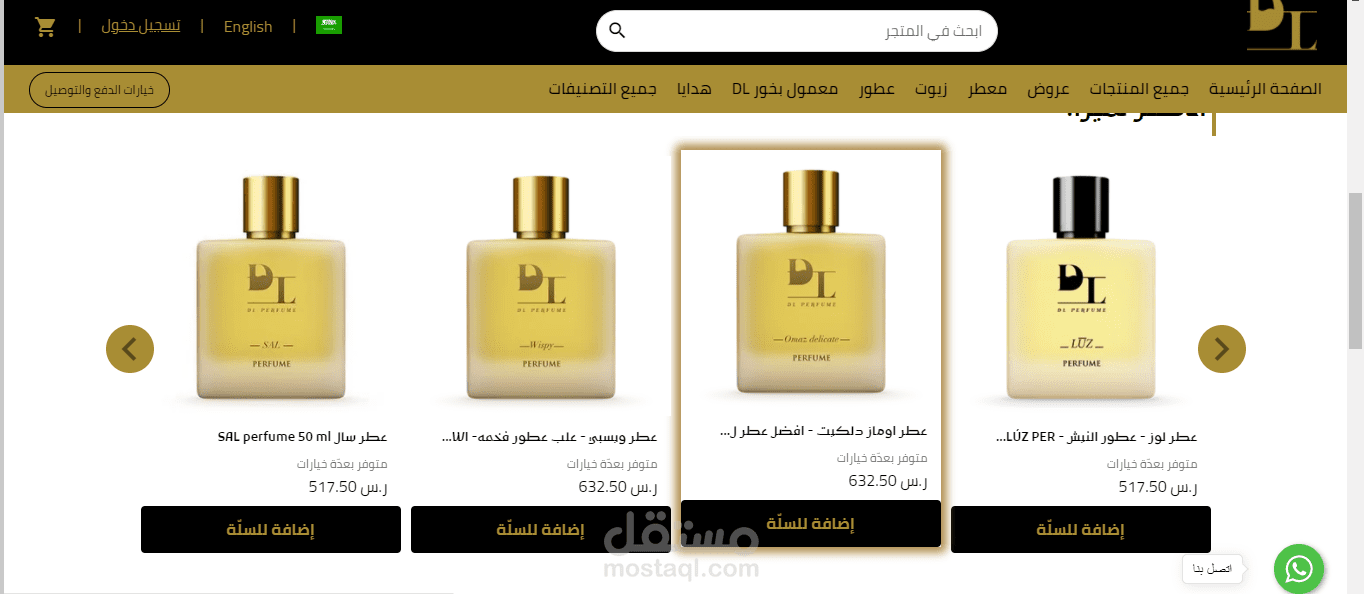Add SAL perfume 50 ml to cart
This screenshot has height=594, width=1364.
[271, 529]
